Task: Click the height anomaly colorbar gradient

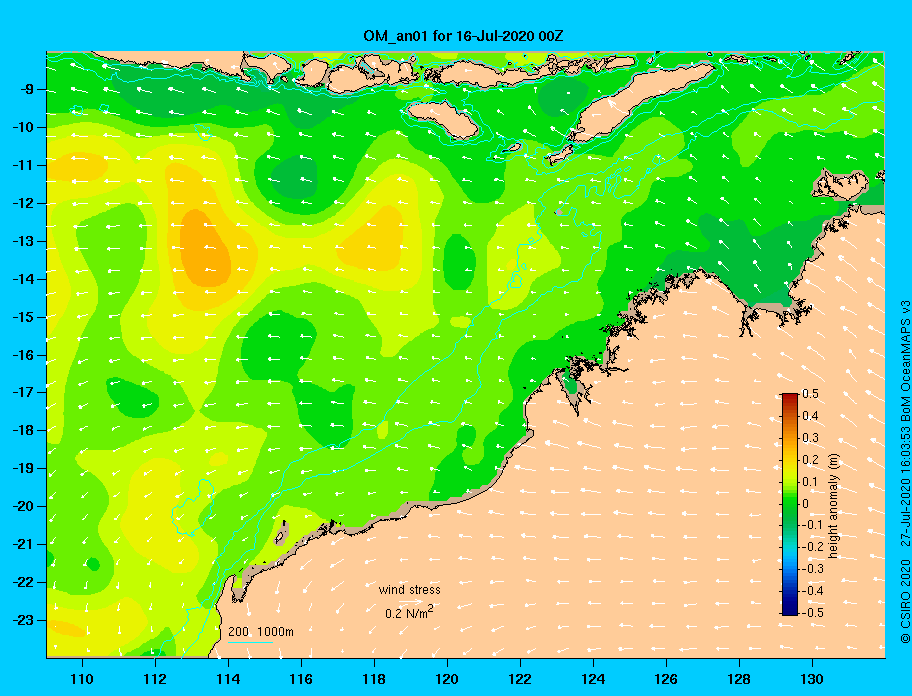Action: (790, 504)
